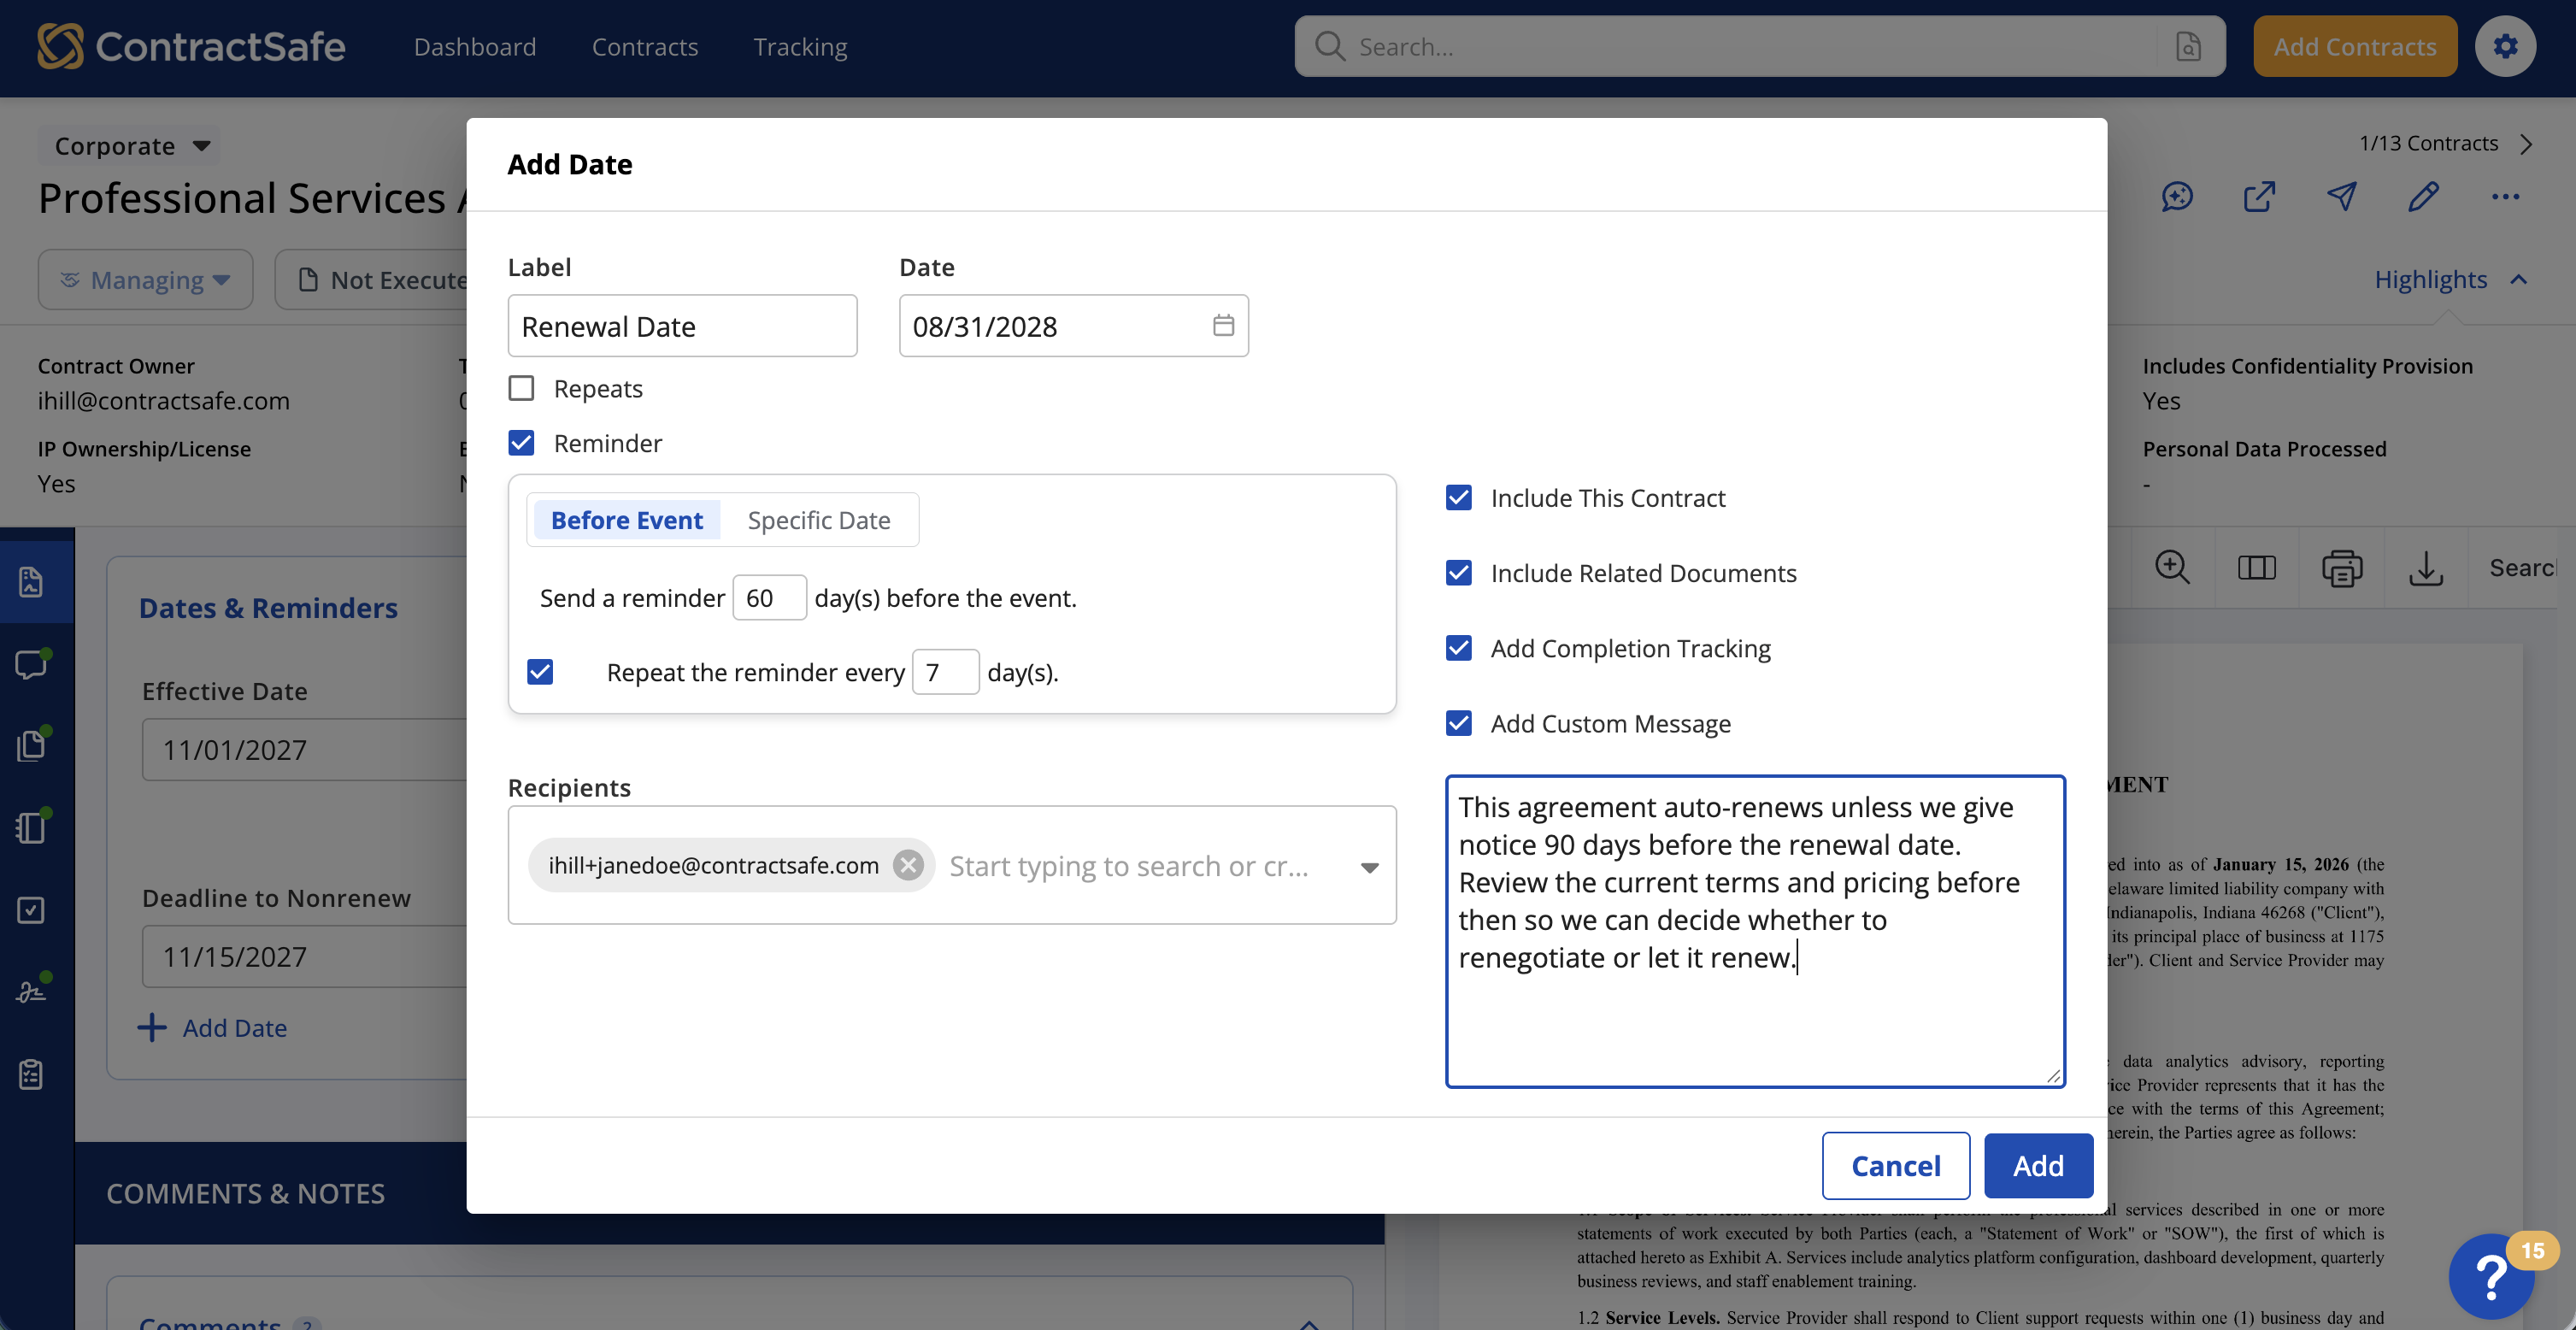
Task: Click the print document icon
Action: (2341, 568)
